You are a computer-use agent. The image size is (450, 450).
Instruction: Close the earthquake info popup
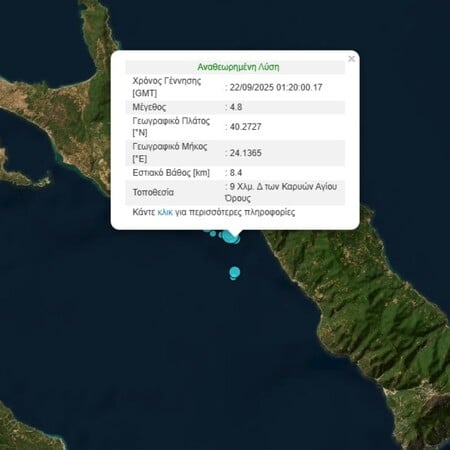[x=351, y=59]
